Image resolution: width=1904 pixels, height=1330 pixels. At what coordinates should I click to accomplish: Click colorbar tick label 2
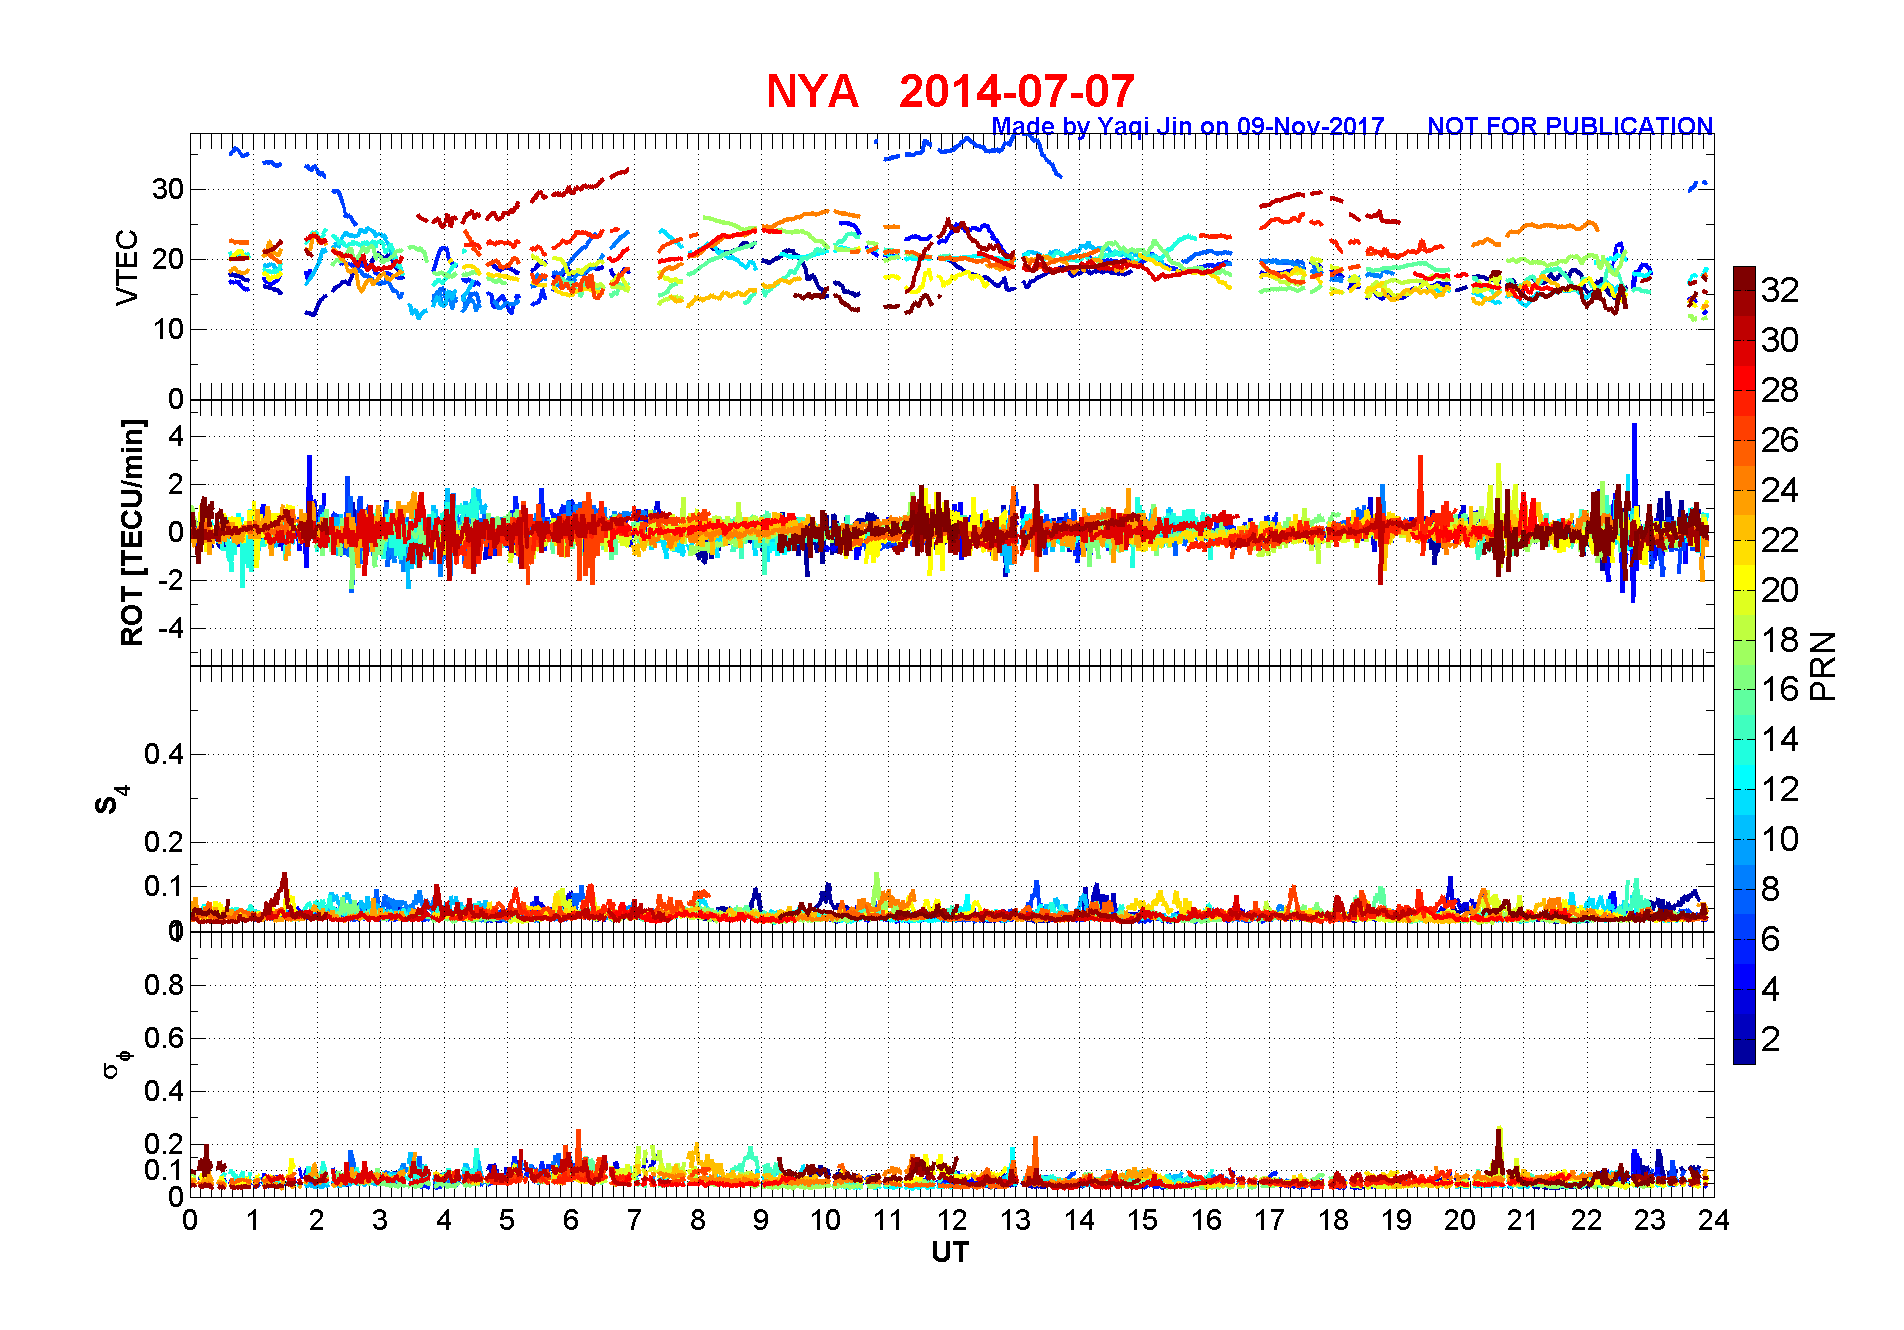click(1770, 1039)
